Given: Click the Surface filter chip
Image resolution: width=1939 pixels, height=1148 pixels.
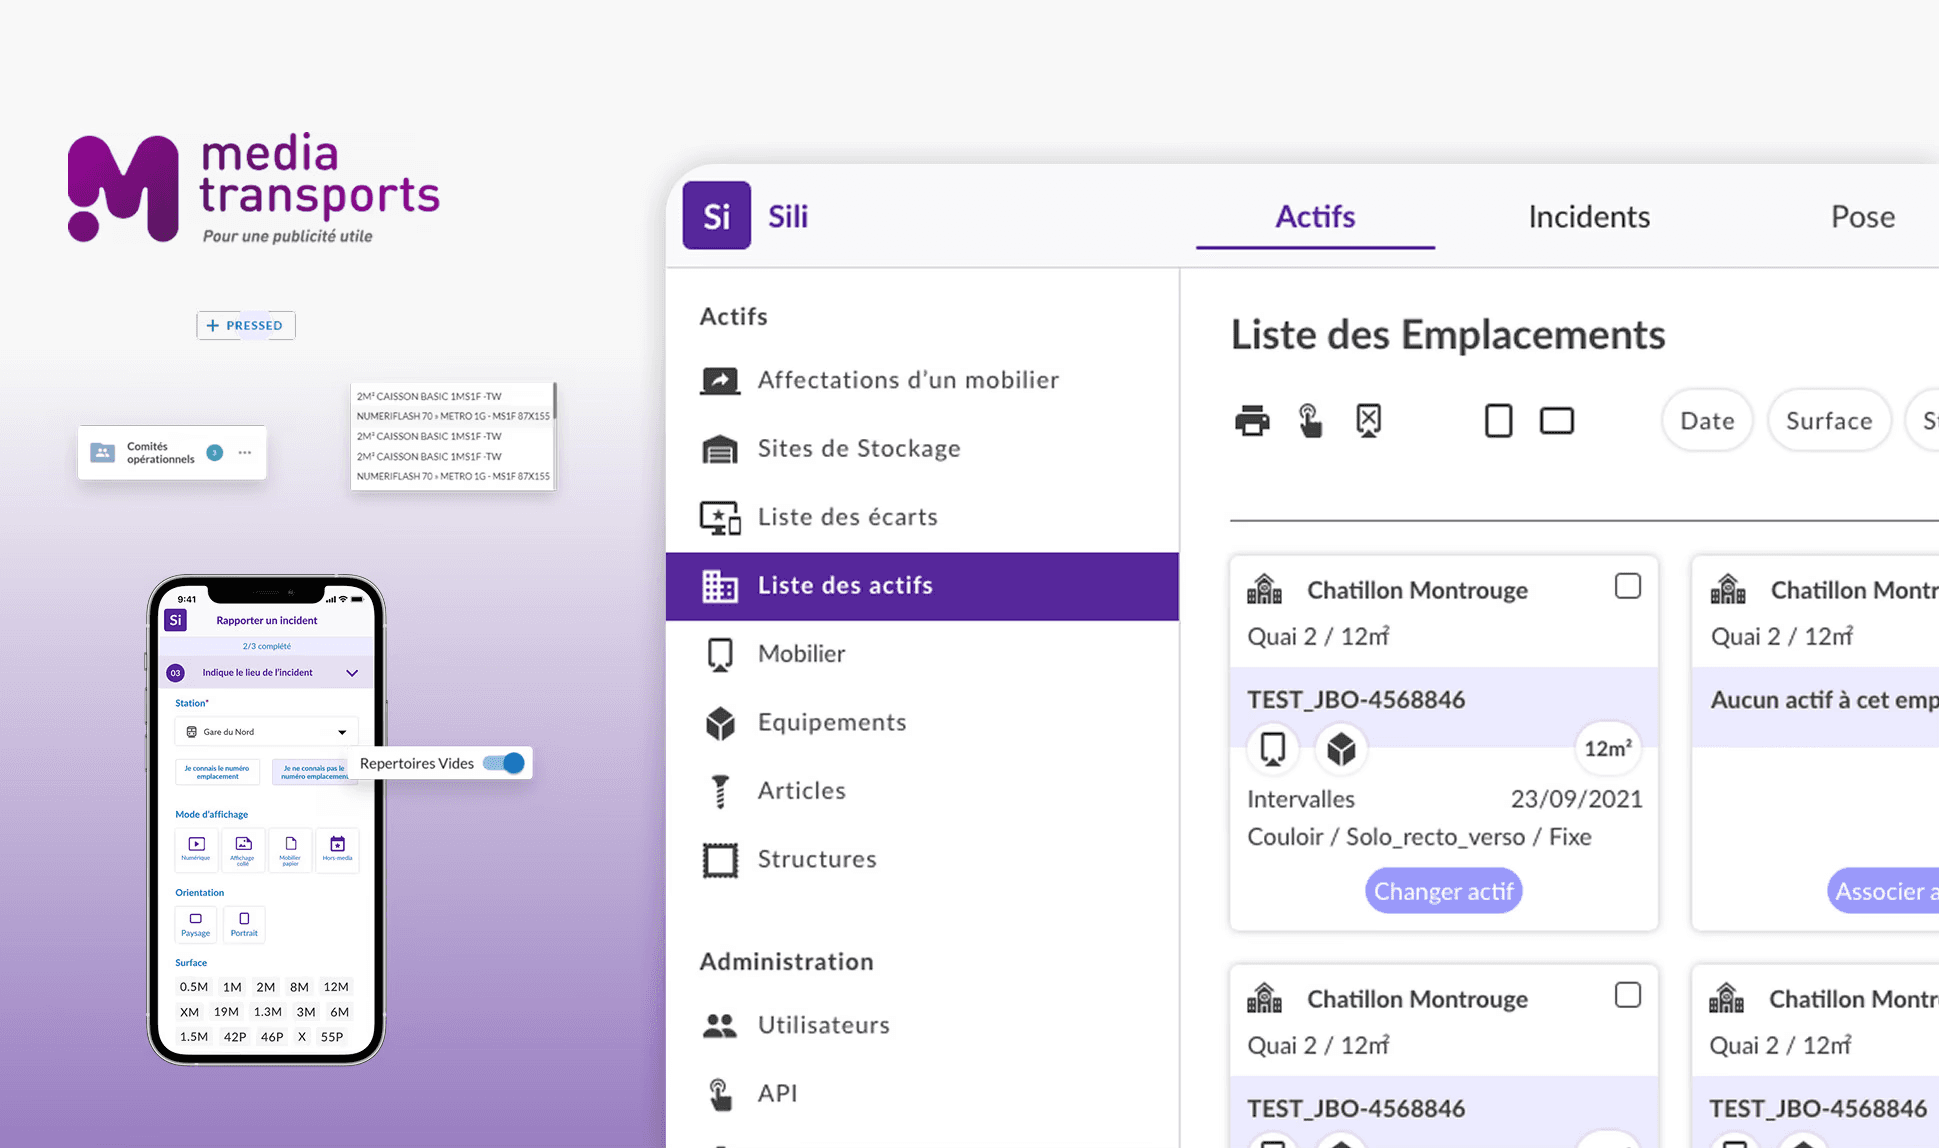Looking at the screenshot, I should (x=1828, y=421).
